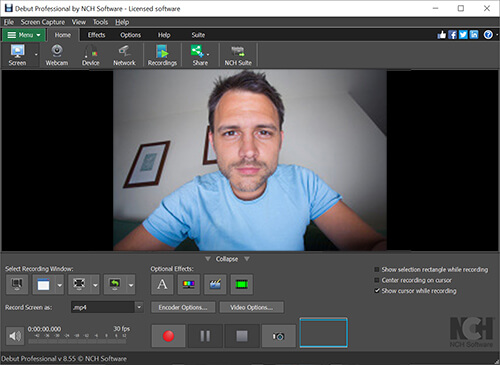Screen dimensions: 500x365
Task: Click the audio level meter bar
Action: coord(77,341)
